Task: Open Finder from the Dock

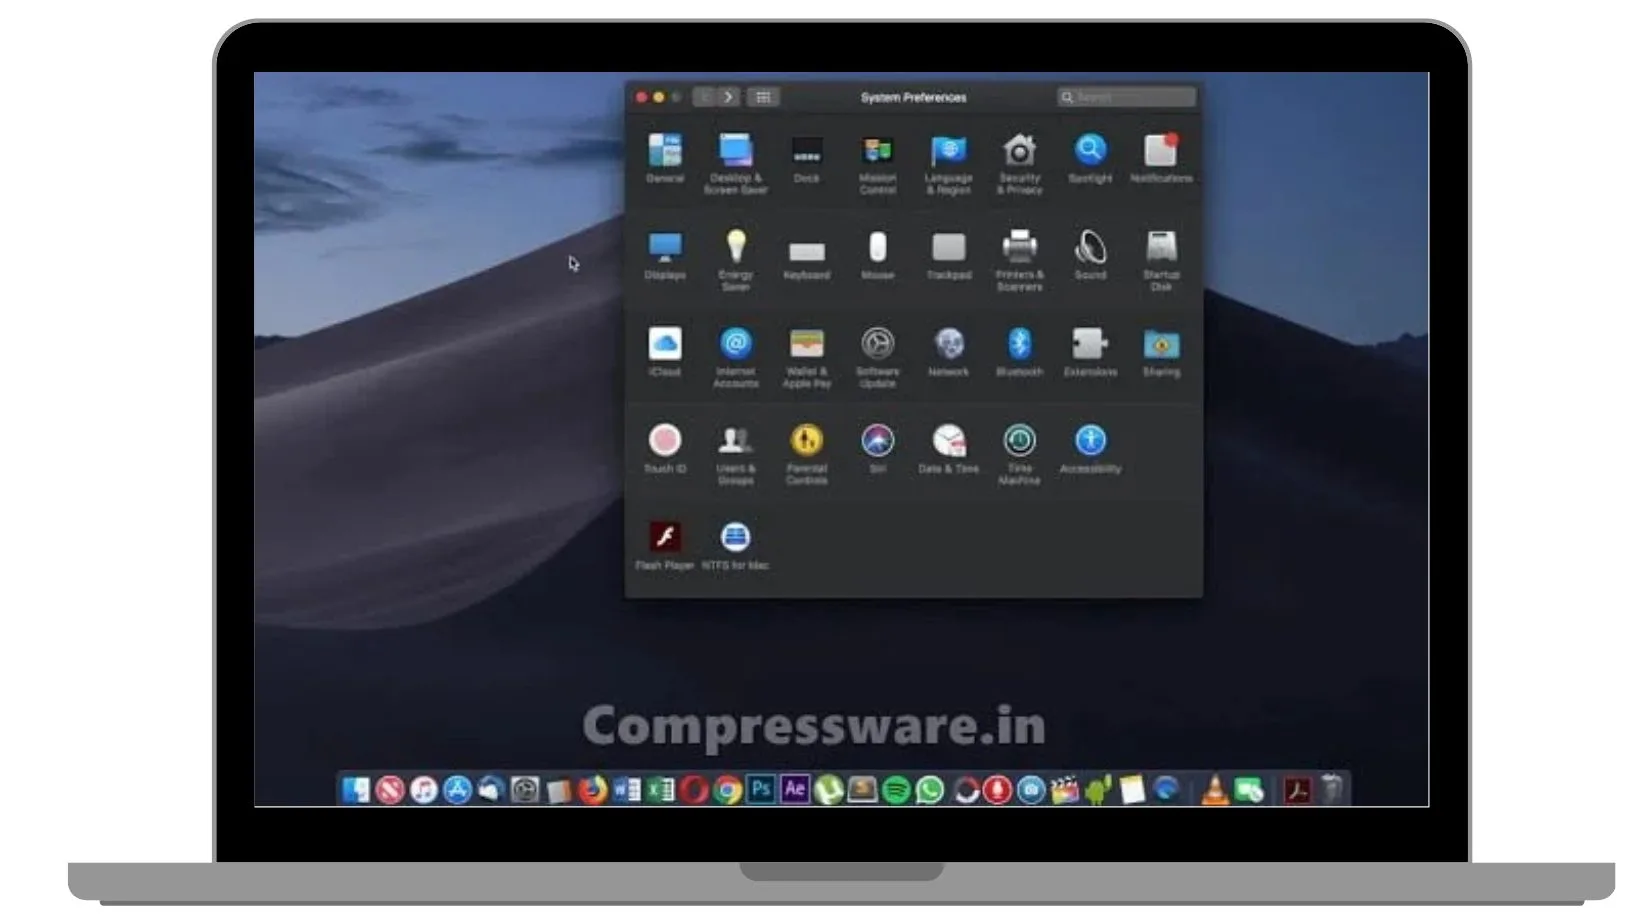Action: pyautogui.click(x=356, y=790)
